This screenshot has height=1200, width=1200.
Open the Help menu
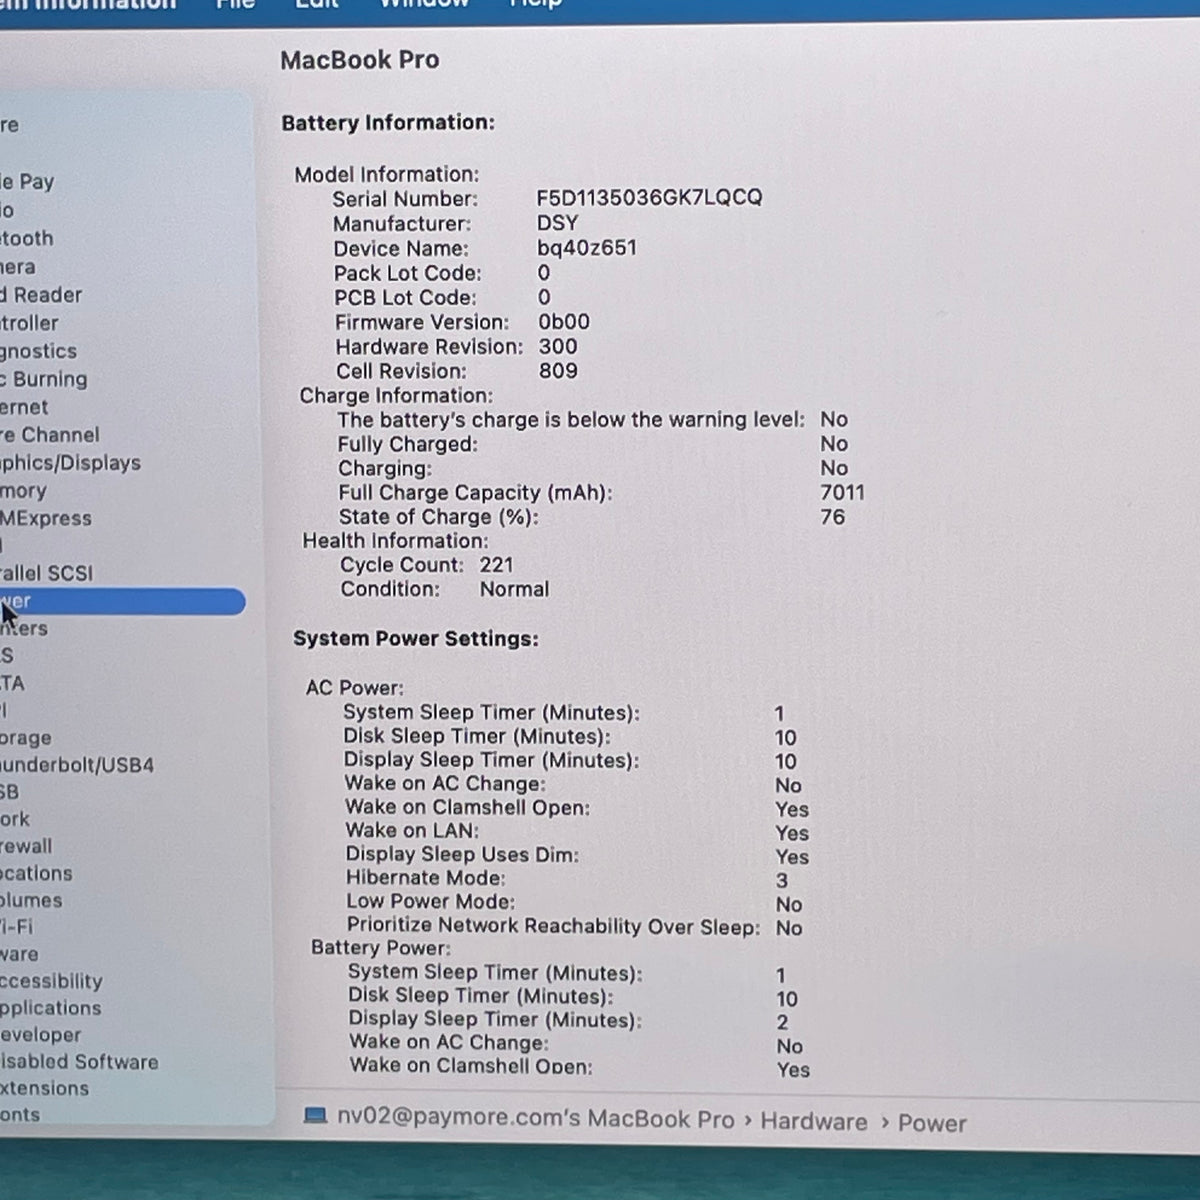[x=537, y=4]
